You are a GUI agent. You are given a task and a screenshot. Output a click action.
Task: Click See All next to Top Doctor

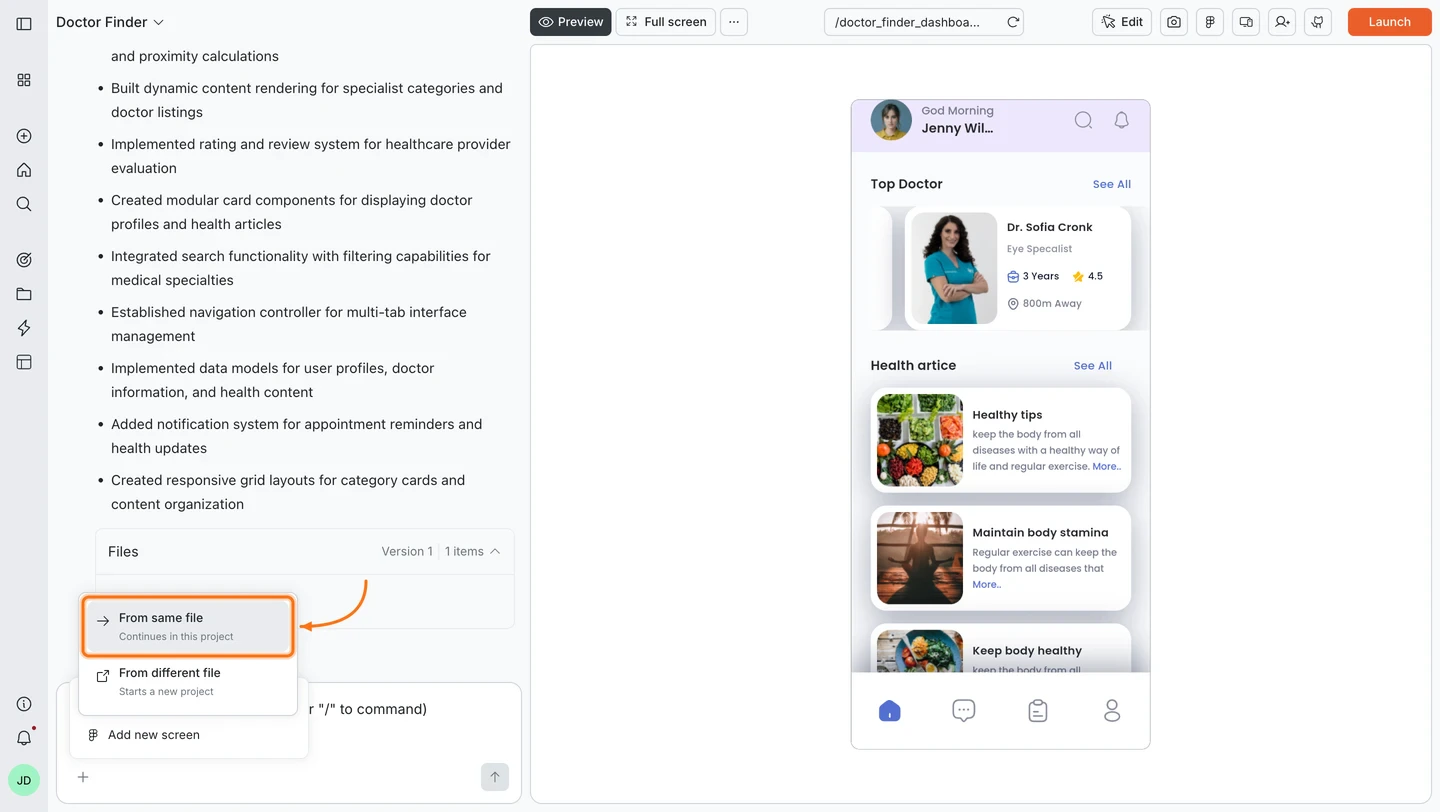[x=1111, y=184]
